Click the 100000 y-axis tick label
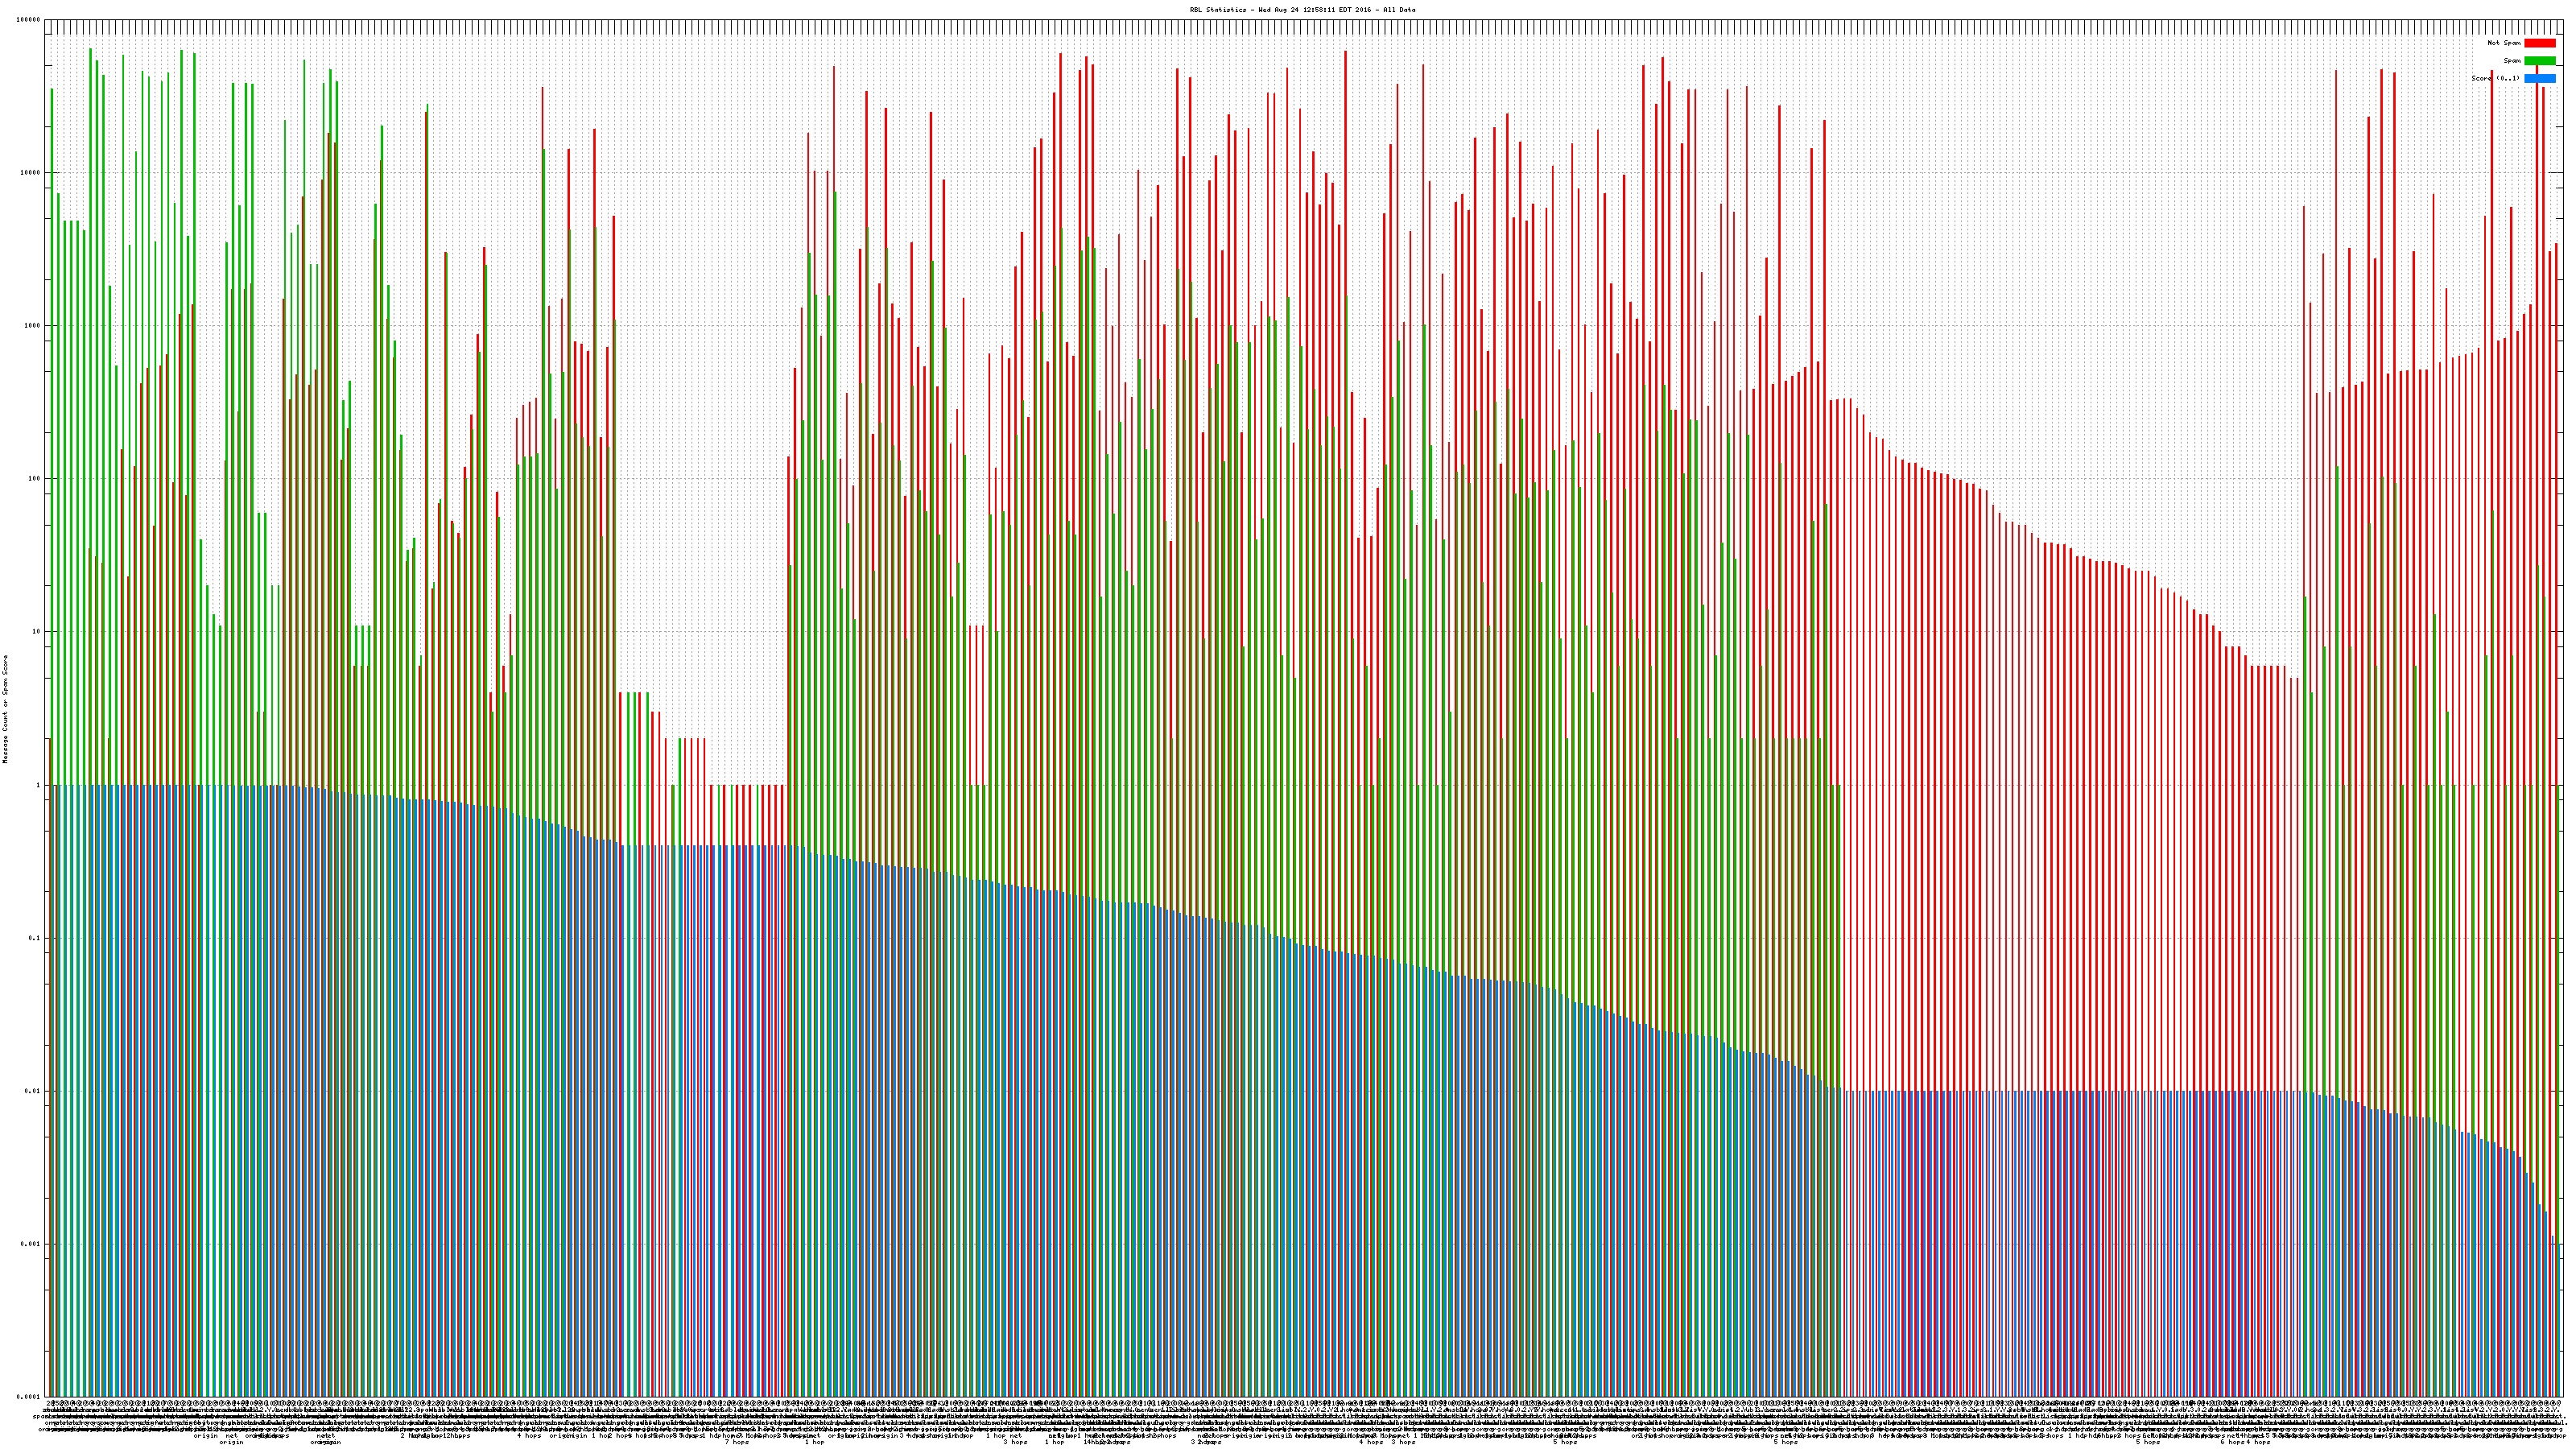 point(29,20)
